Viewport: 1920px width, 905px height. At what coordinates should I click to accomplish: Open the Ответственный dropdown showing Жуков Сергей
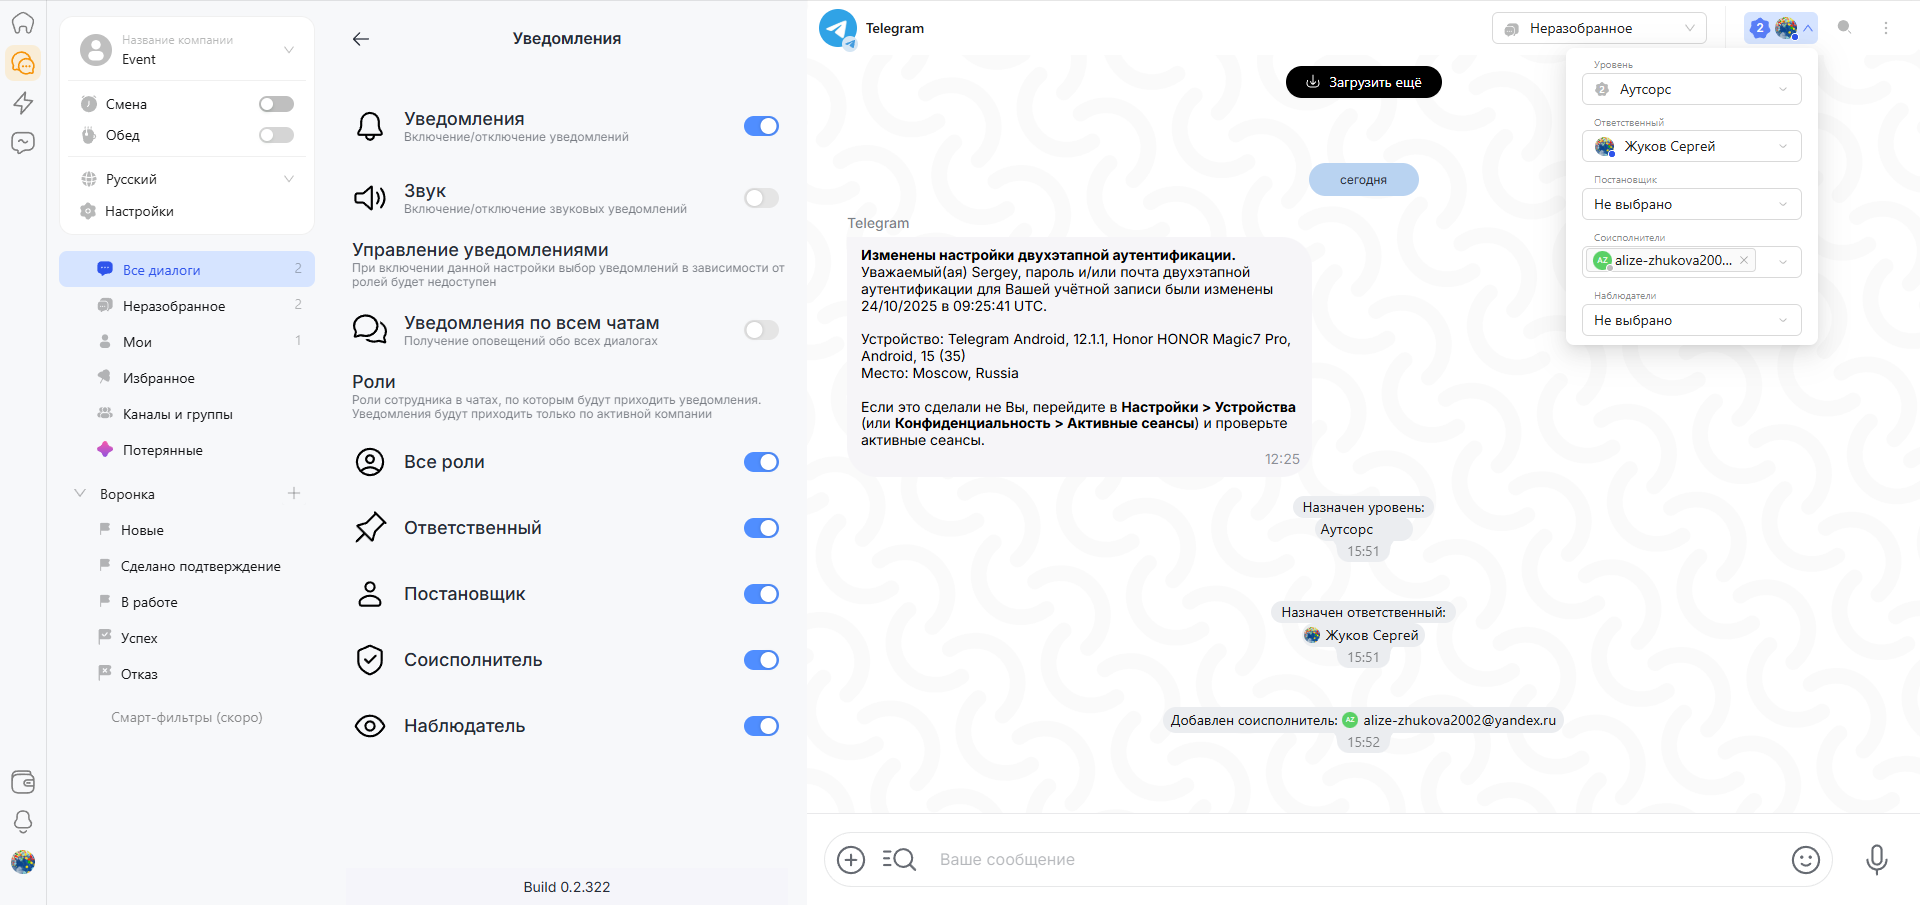coord(1691,146)
